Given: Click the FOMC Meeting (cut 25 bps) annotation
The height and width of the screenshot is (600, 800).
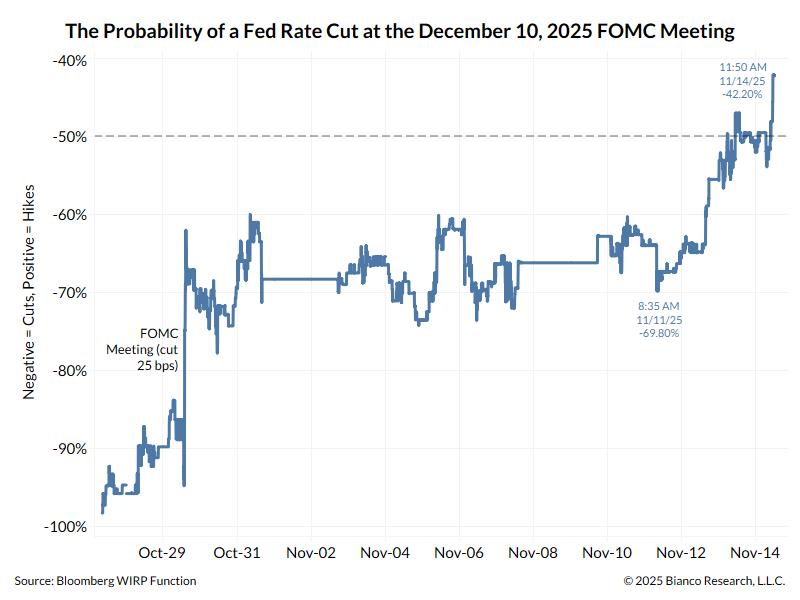Looking at the screenshot, I should tap(142, 350).
